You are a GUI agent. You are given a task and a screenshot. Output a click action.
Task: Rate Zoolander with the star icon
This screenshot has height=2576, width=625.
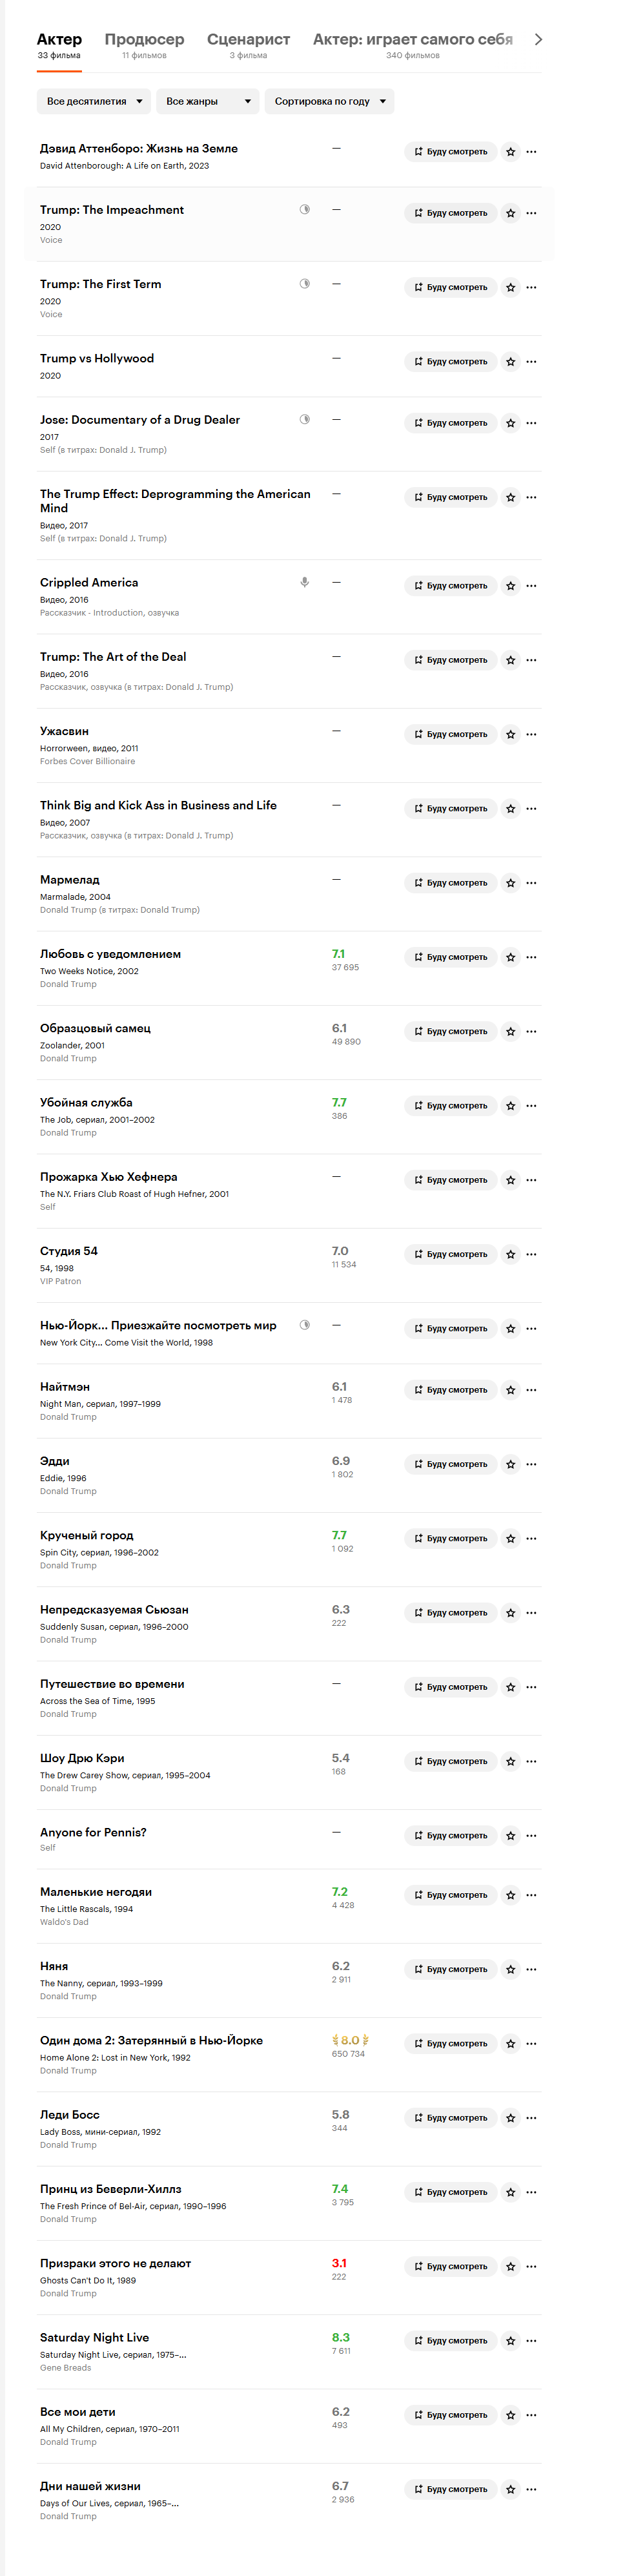click(510, 1032)
